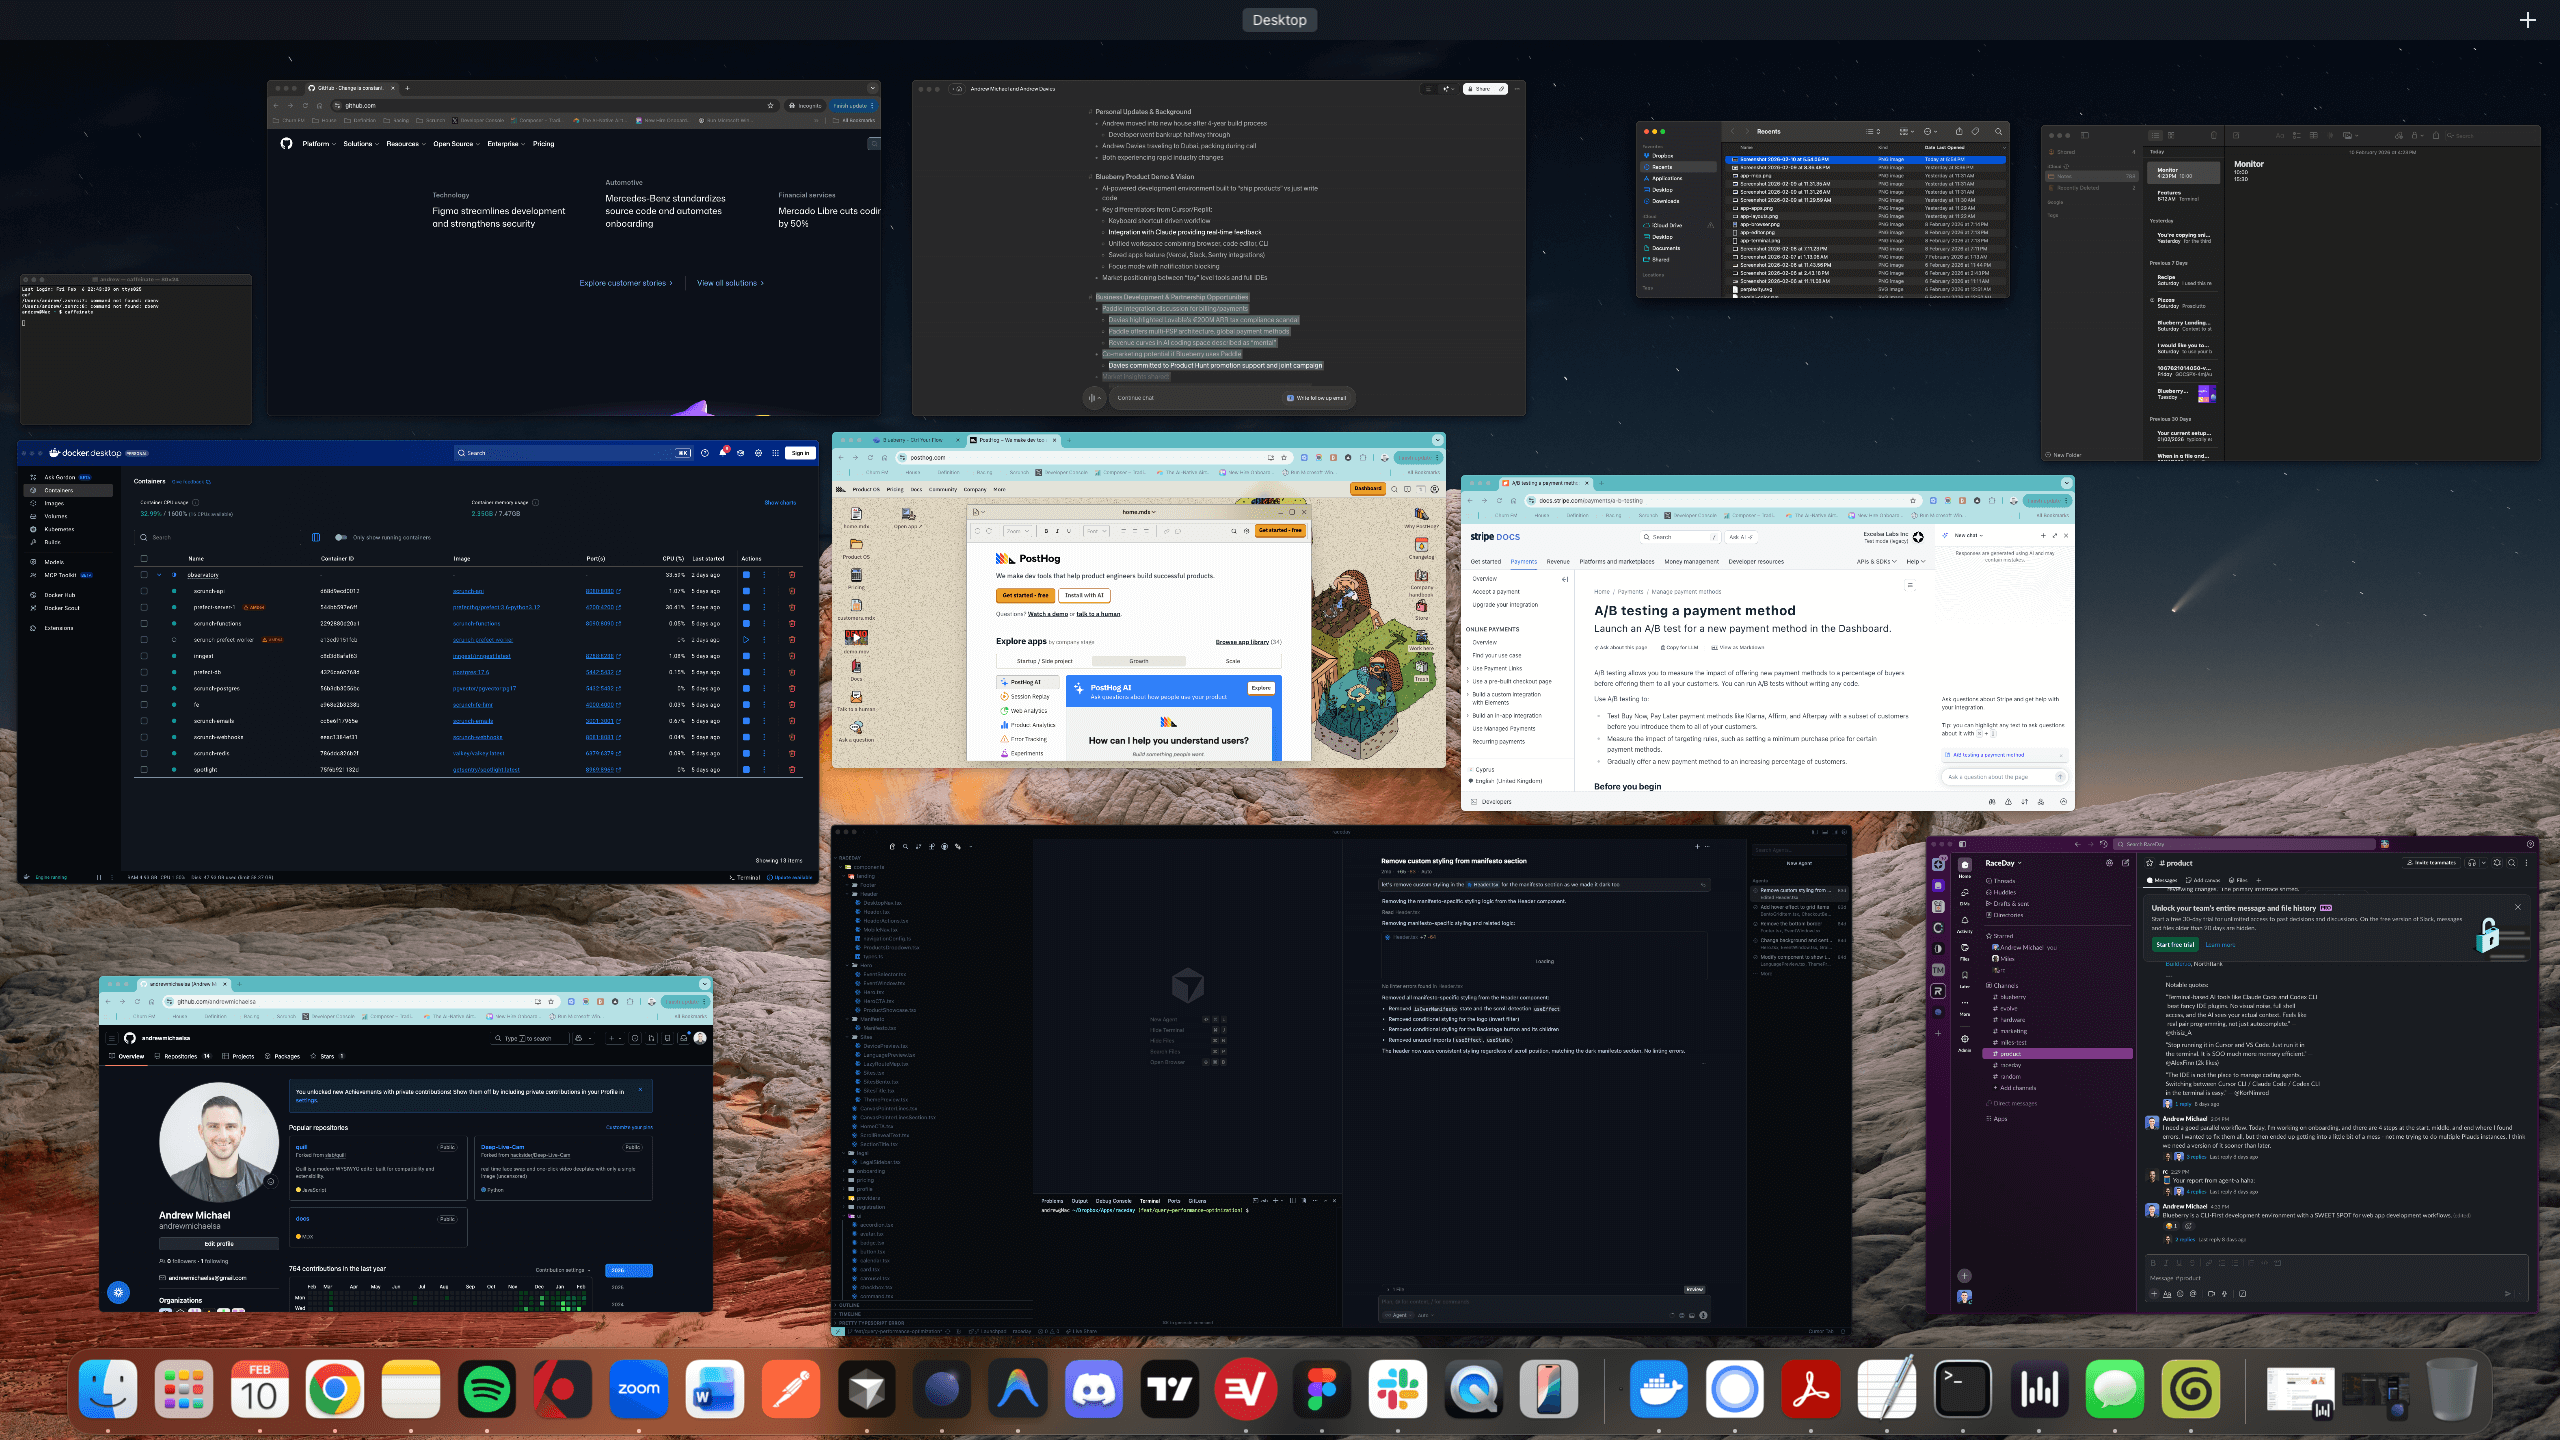Launch Spotify from the Dock
The image size is (2560, 1440).
487,1389
